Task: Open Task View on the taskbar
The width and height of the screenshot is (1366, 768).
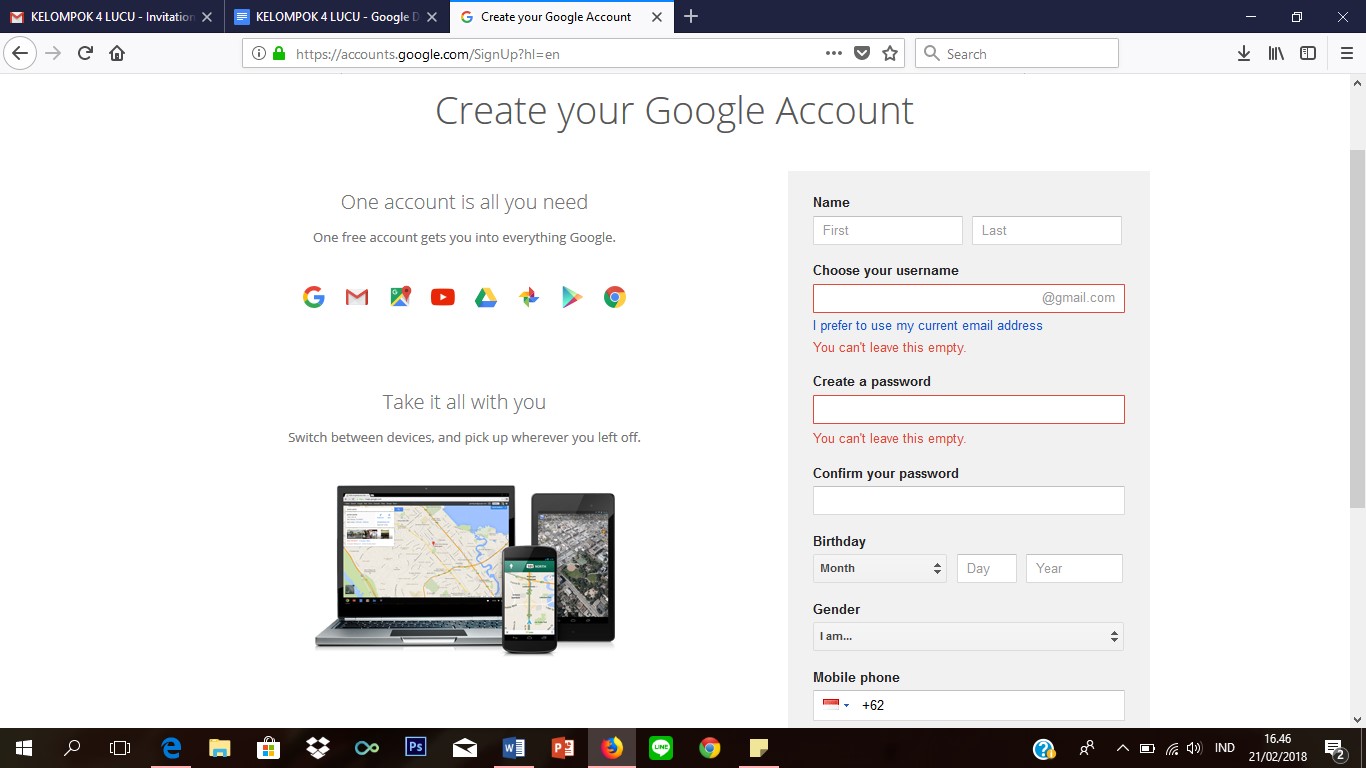Action: point(120,747)
